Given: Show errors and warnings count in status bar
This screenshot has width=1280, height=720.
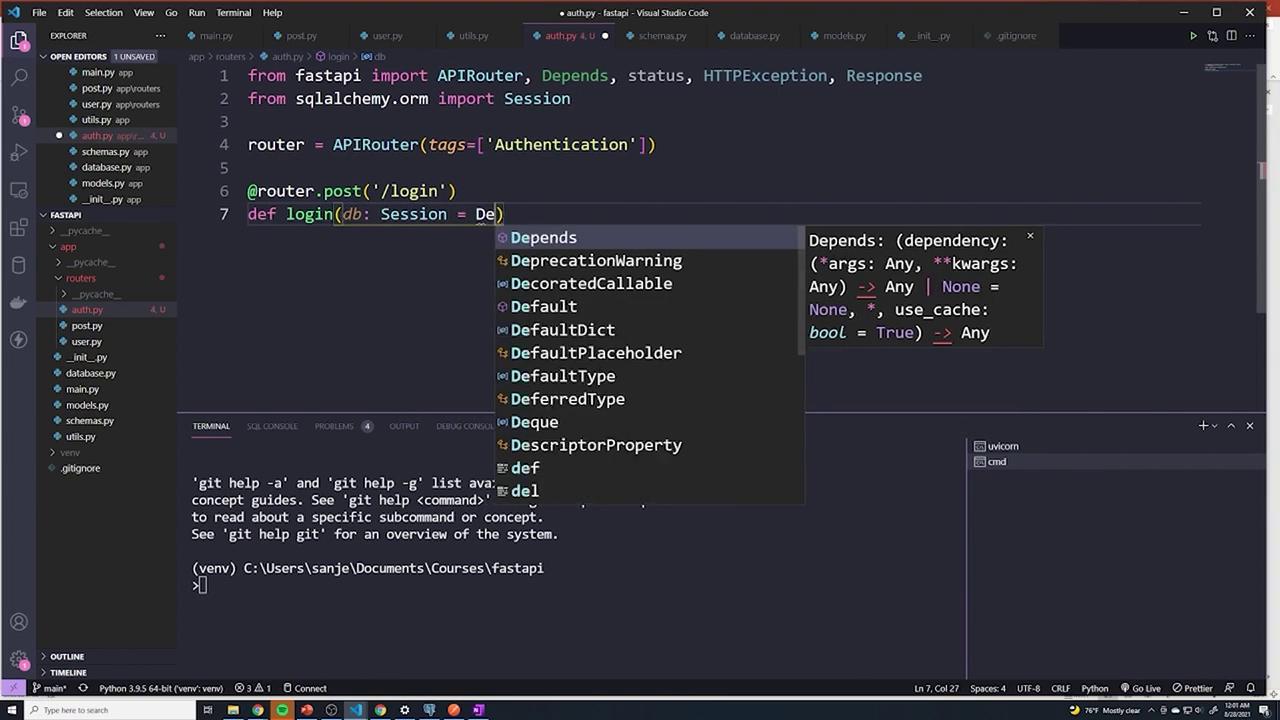Looking at the screenshot, I should 253,688.
